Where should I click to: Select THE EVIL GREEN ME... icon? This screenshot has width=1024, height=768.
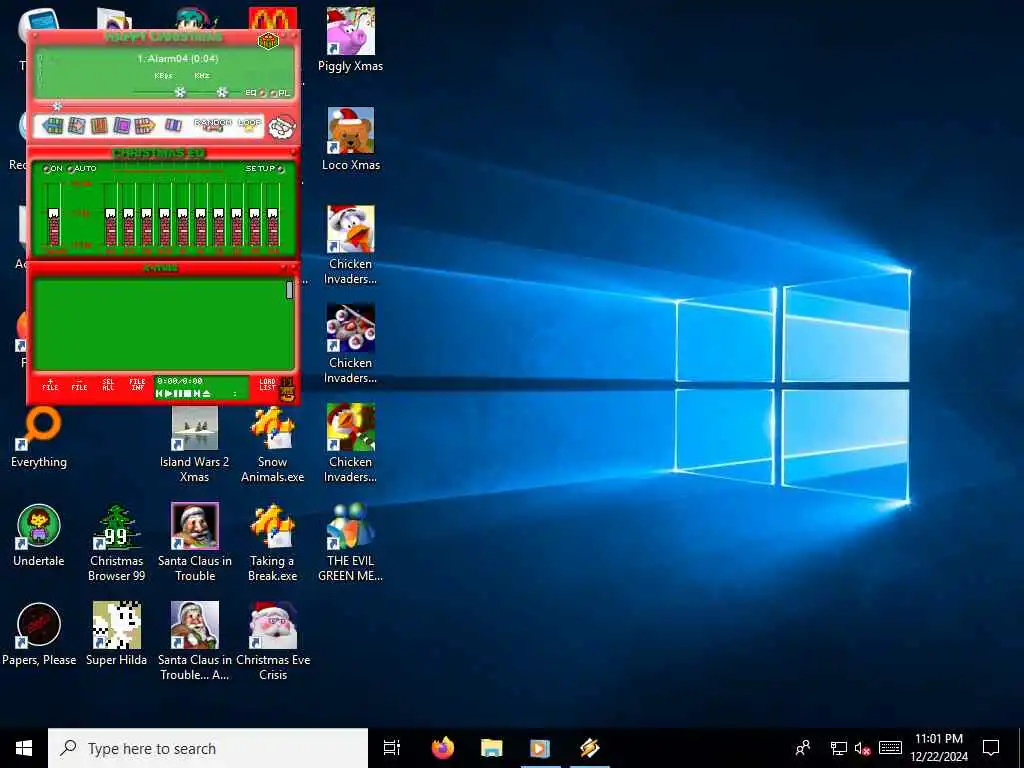tap(351, 542)
